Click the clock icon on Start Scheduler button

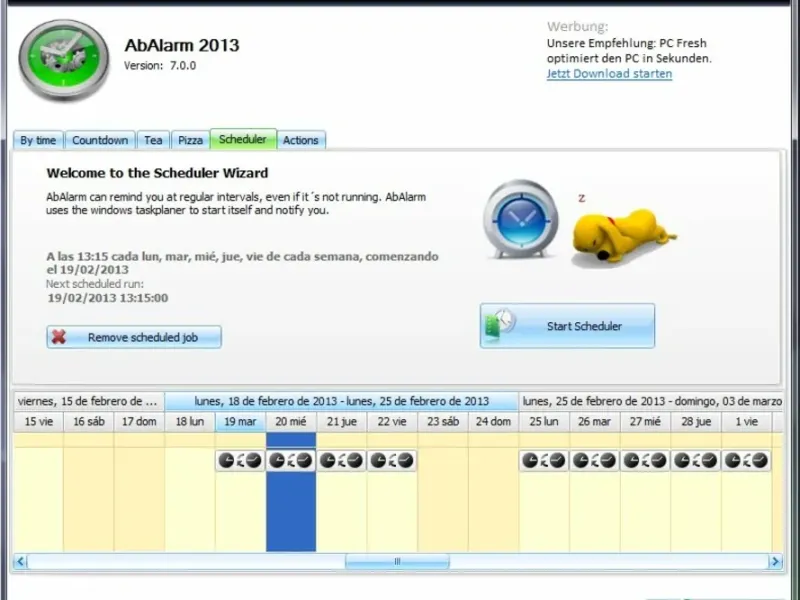(500, 324)
